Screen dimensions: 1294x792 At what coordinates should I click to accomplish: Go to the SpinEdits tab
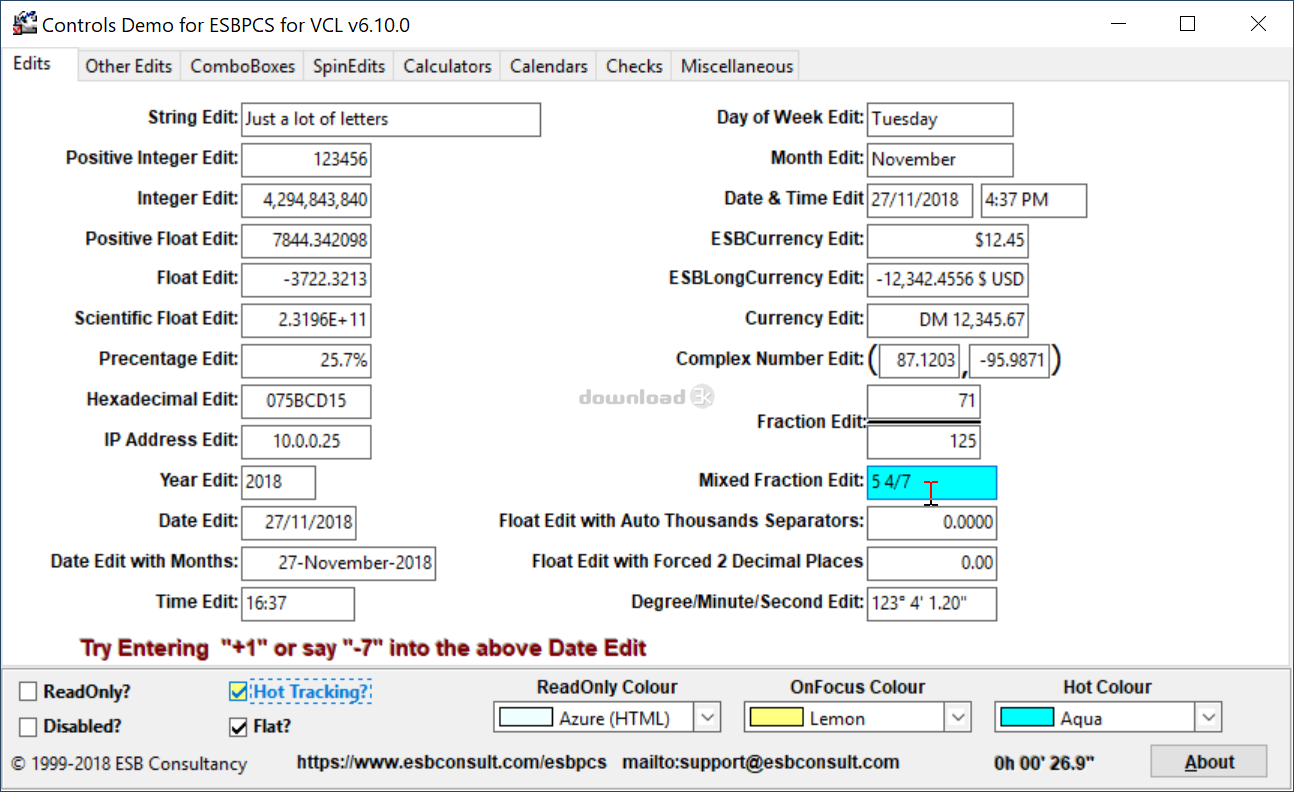[x=349, y=66]
